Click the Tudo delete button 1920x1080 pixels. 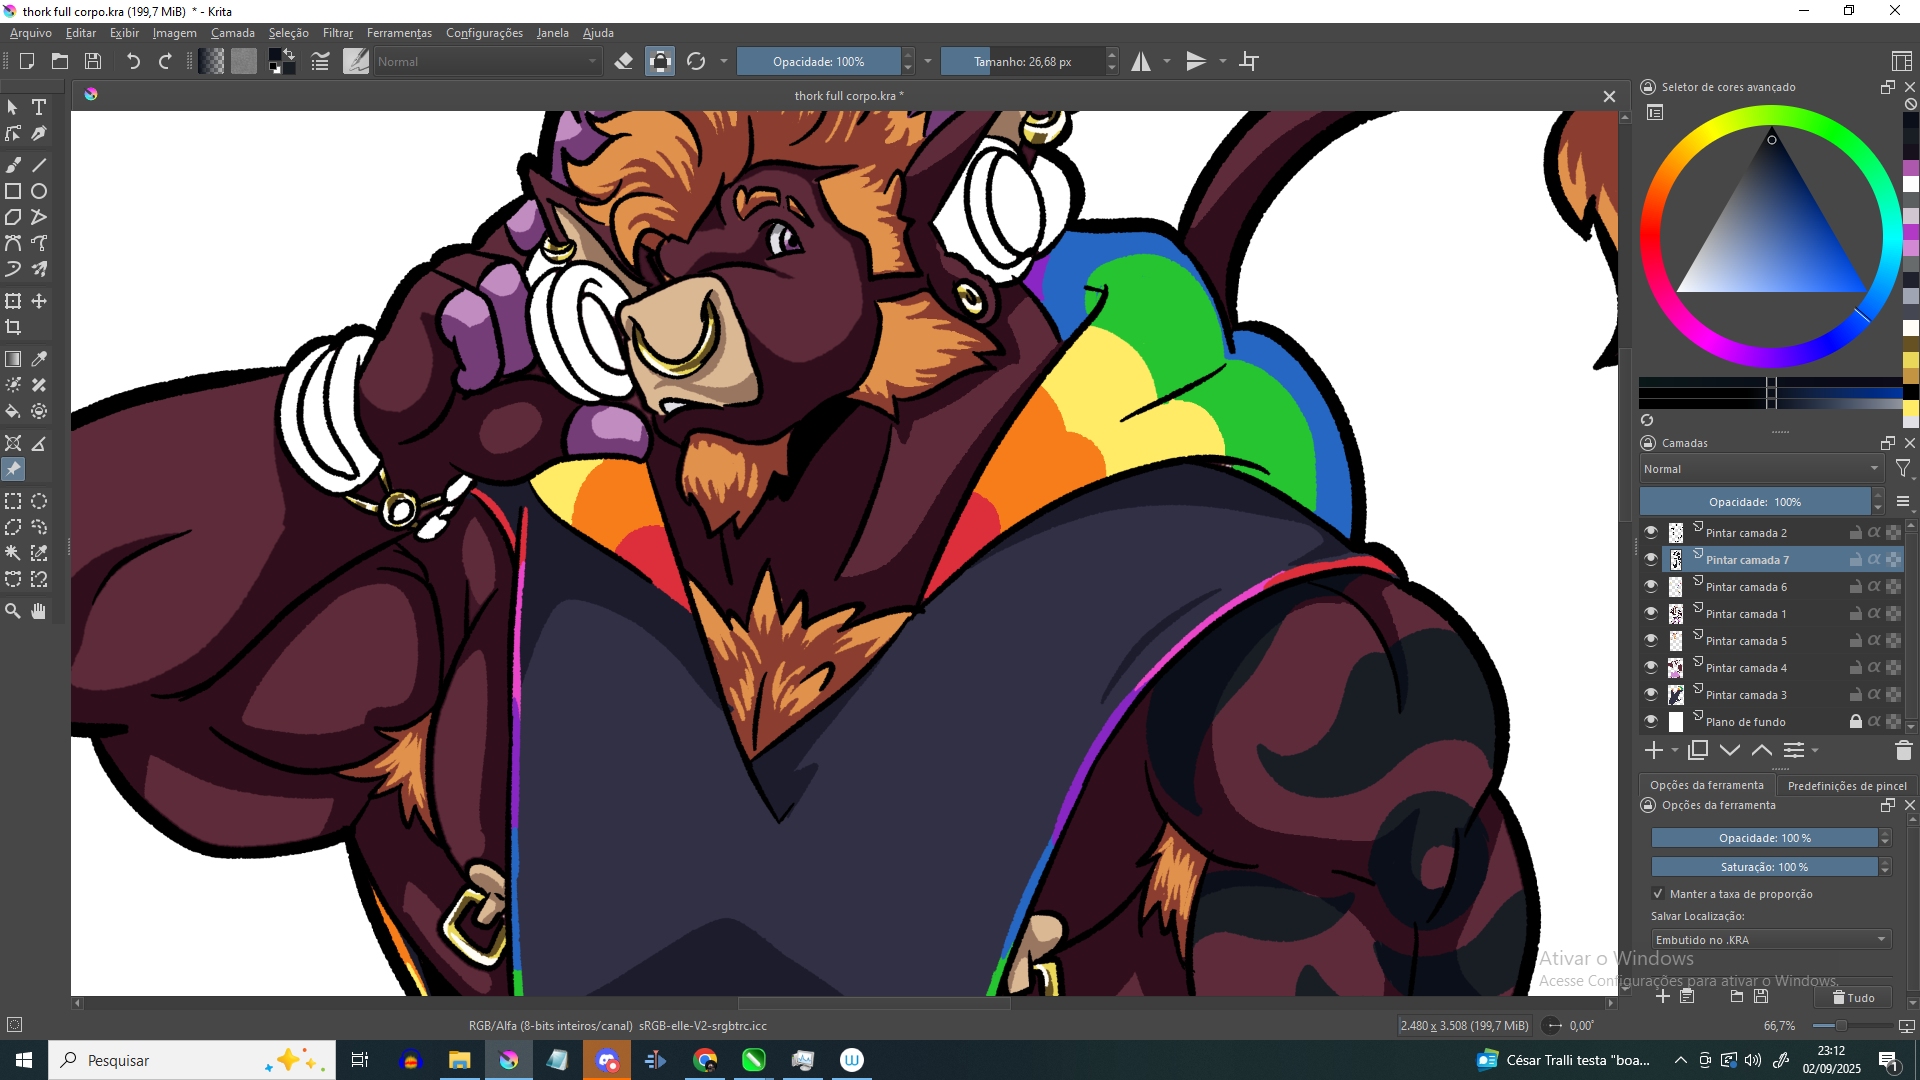point(1853,998)
